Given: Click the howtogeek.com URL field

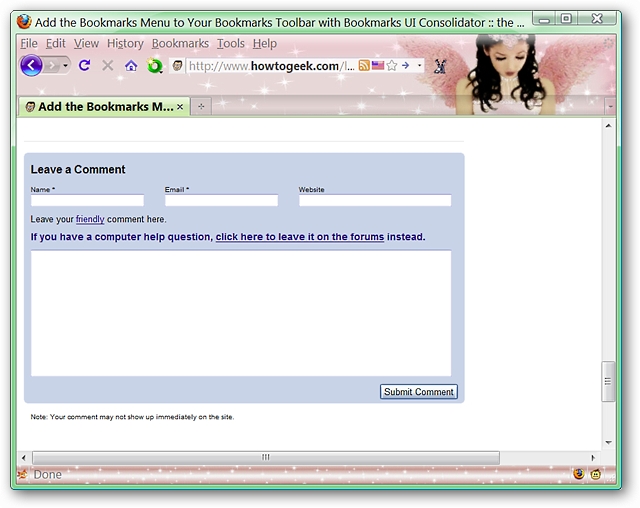Looking at the screenshot, I should pos(271,66).
